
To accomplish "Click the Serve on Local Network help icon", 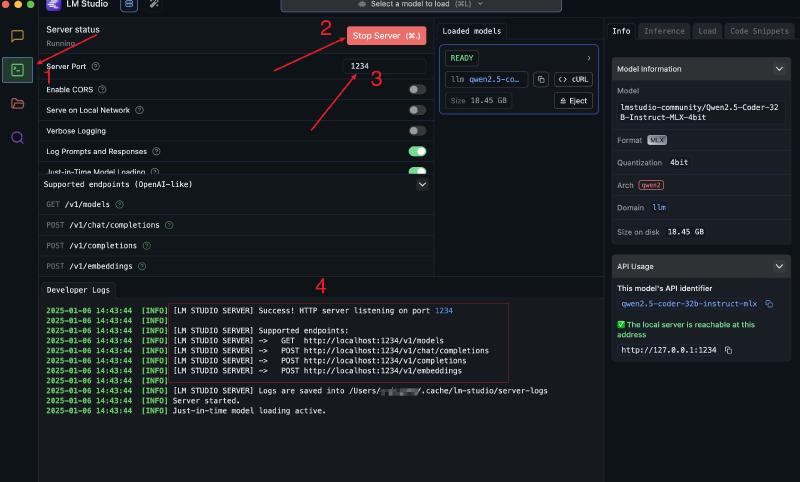I will click(139, 110).
